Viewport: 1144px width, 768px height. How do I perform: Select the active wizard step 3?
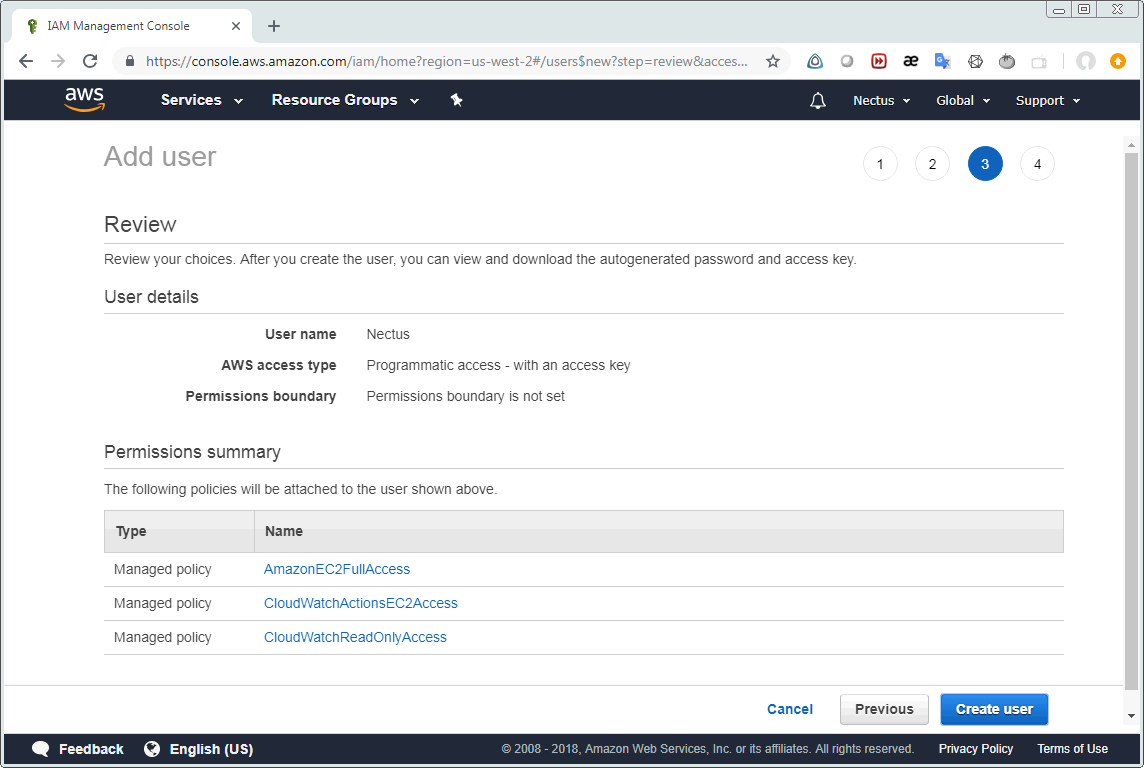click(x=985, y=164)
